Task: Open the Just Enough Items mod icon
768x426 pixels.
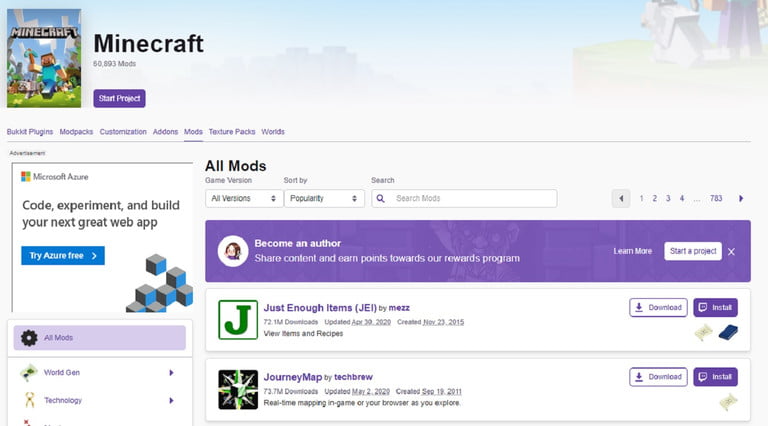Action: click(x=238, y=320)
